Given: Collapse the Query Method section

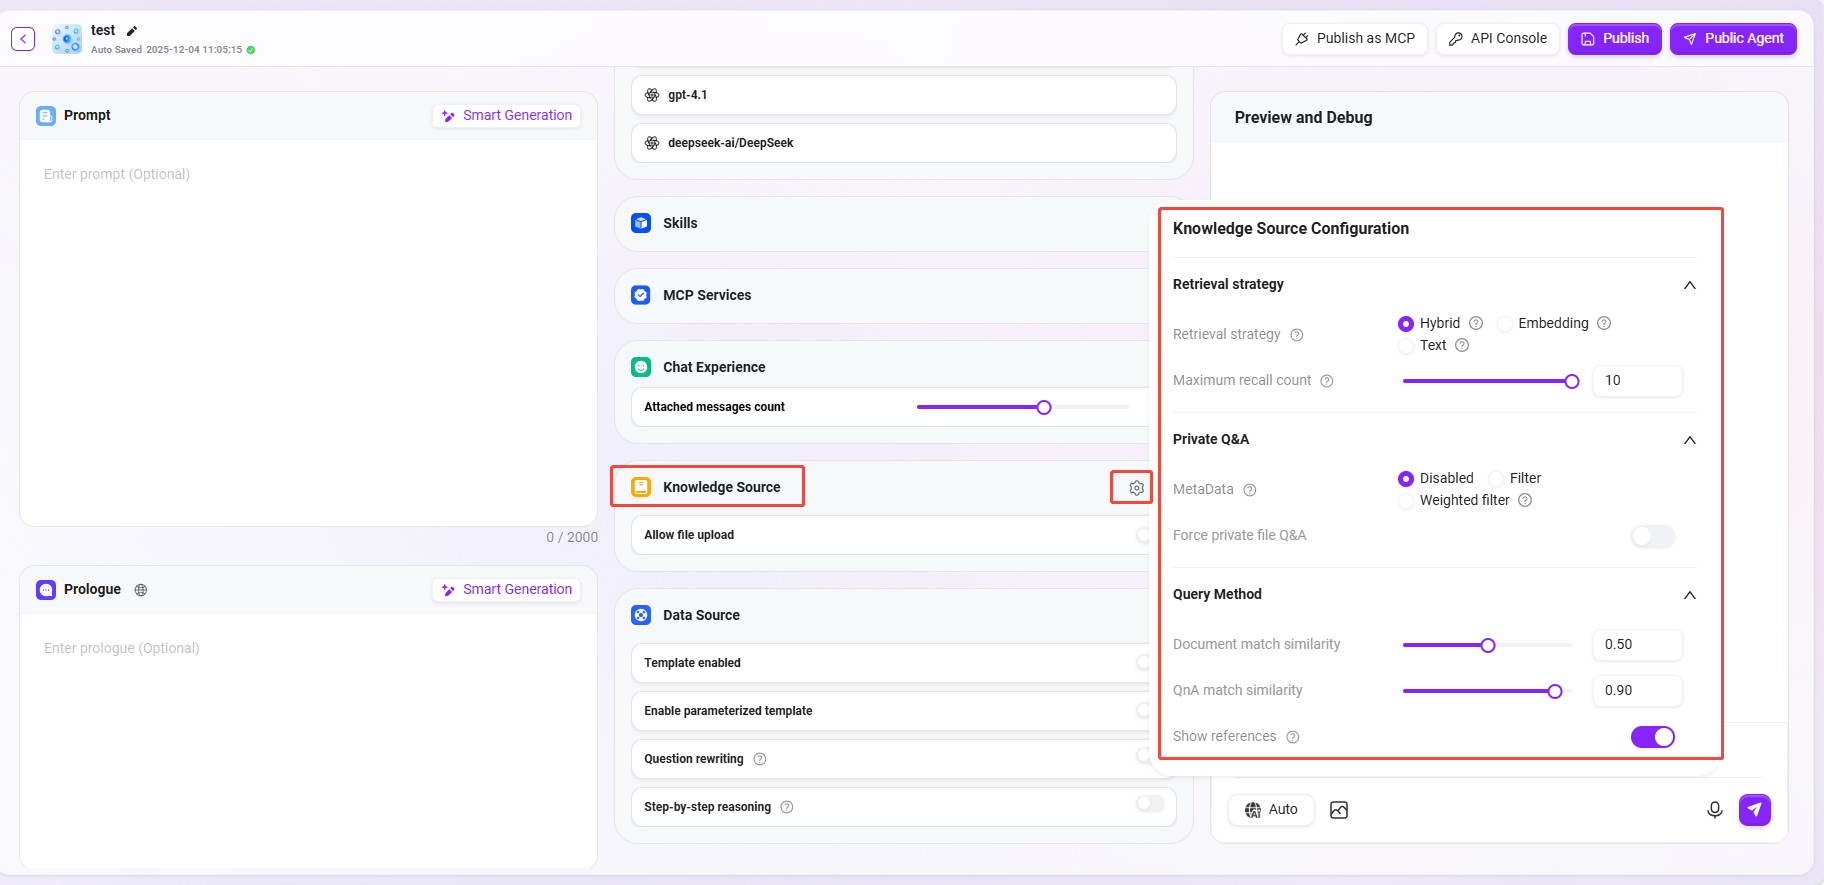Looking at the screenshot, I should click(1689, 595).
